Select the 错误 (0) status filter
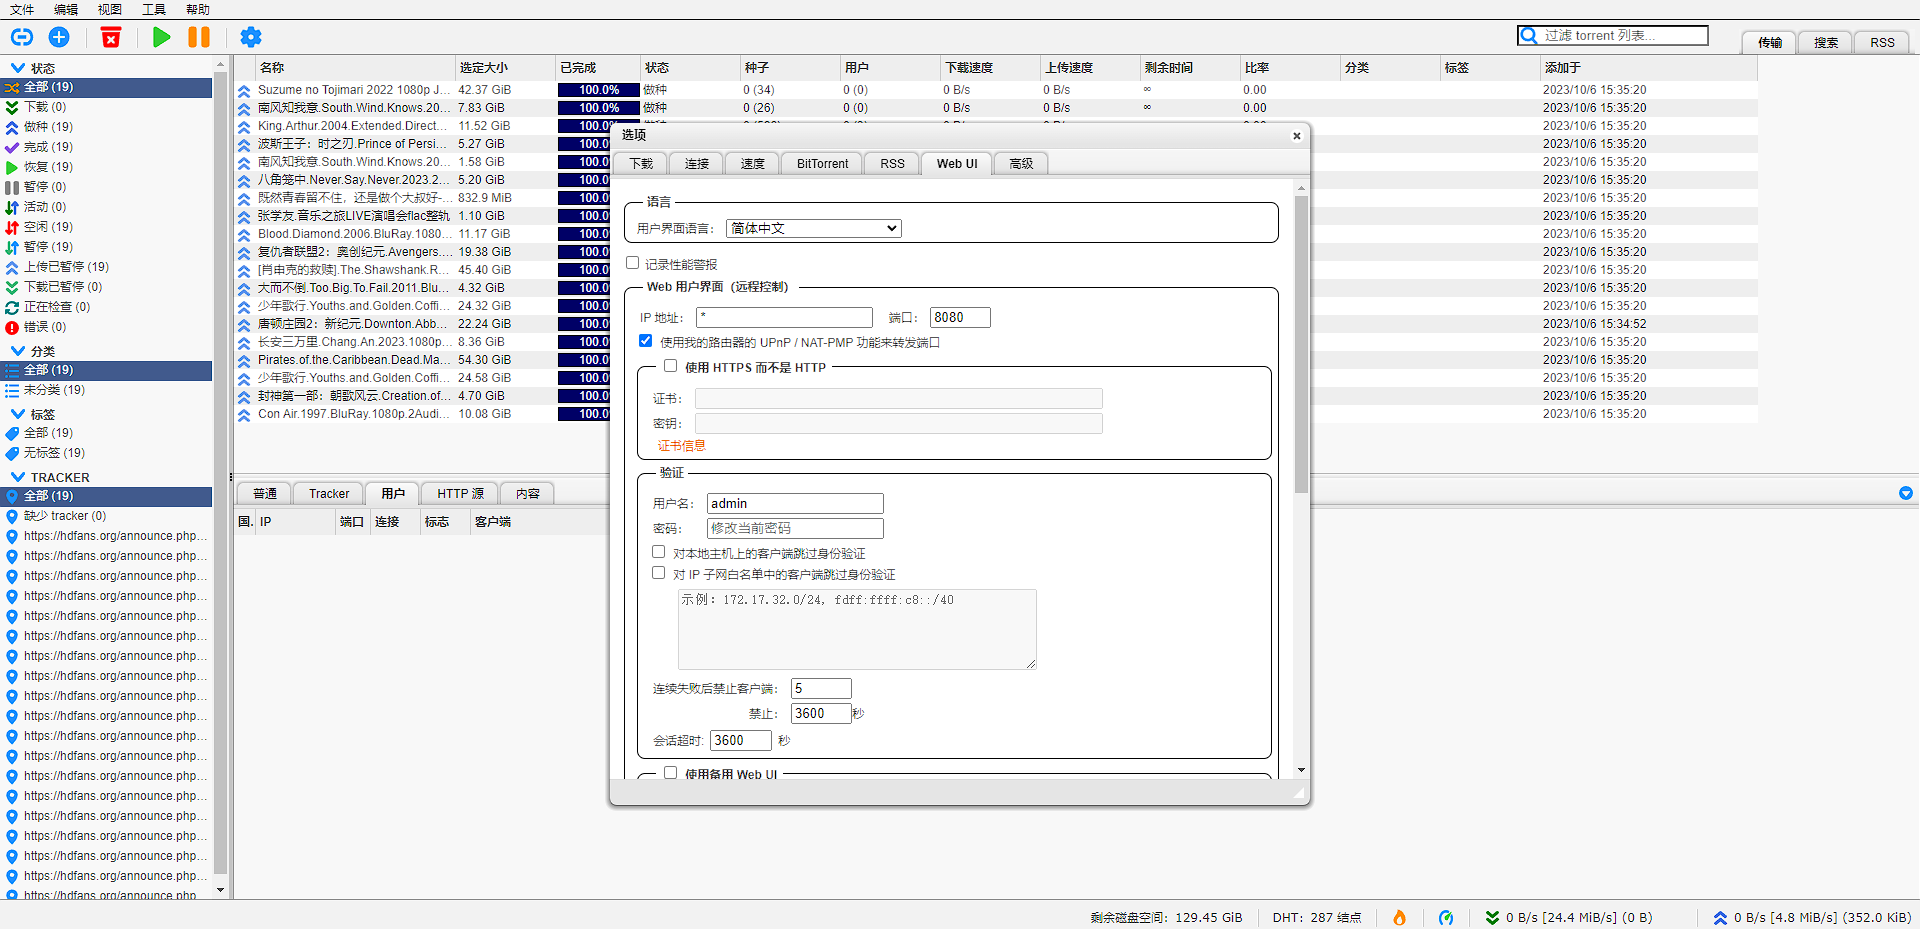Screen dimensions: 1920x929 click(45, 327)
